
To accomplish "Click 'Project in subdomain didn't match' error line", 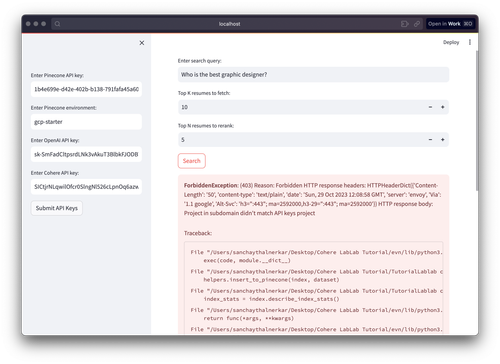I will 249,213.
